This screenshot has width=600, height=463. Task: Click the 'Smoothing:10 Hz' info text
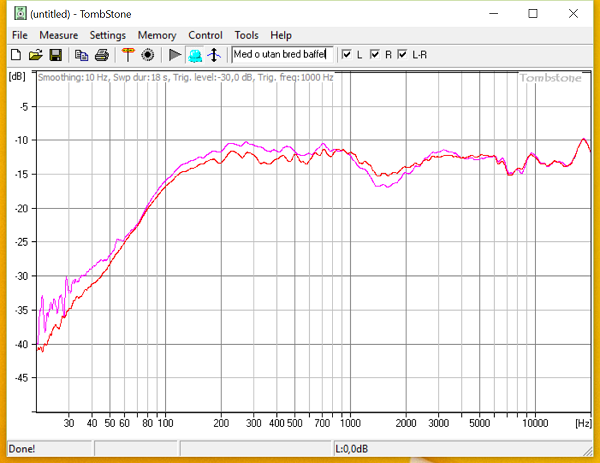tap(73, 77)
